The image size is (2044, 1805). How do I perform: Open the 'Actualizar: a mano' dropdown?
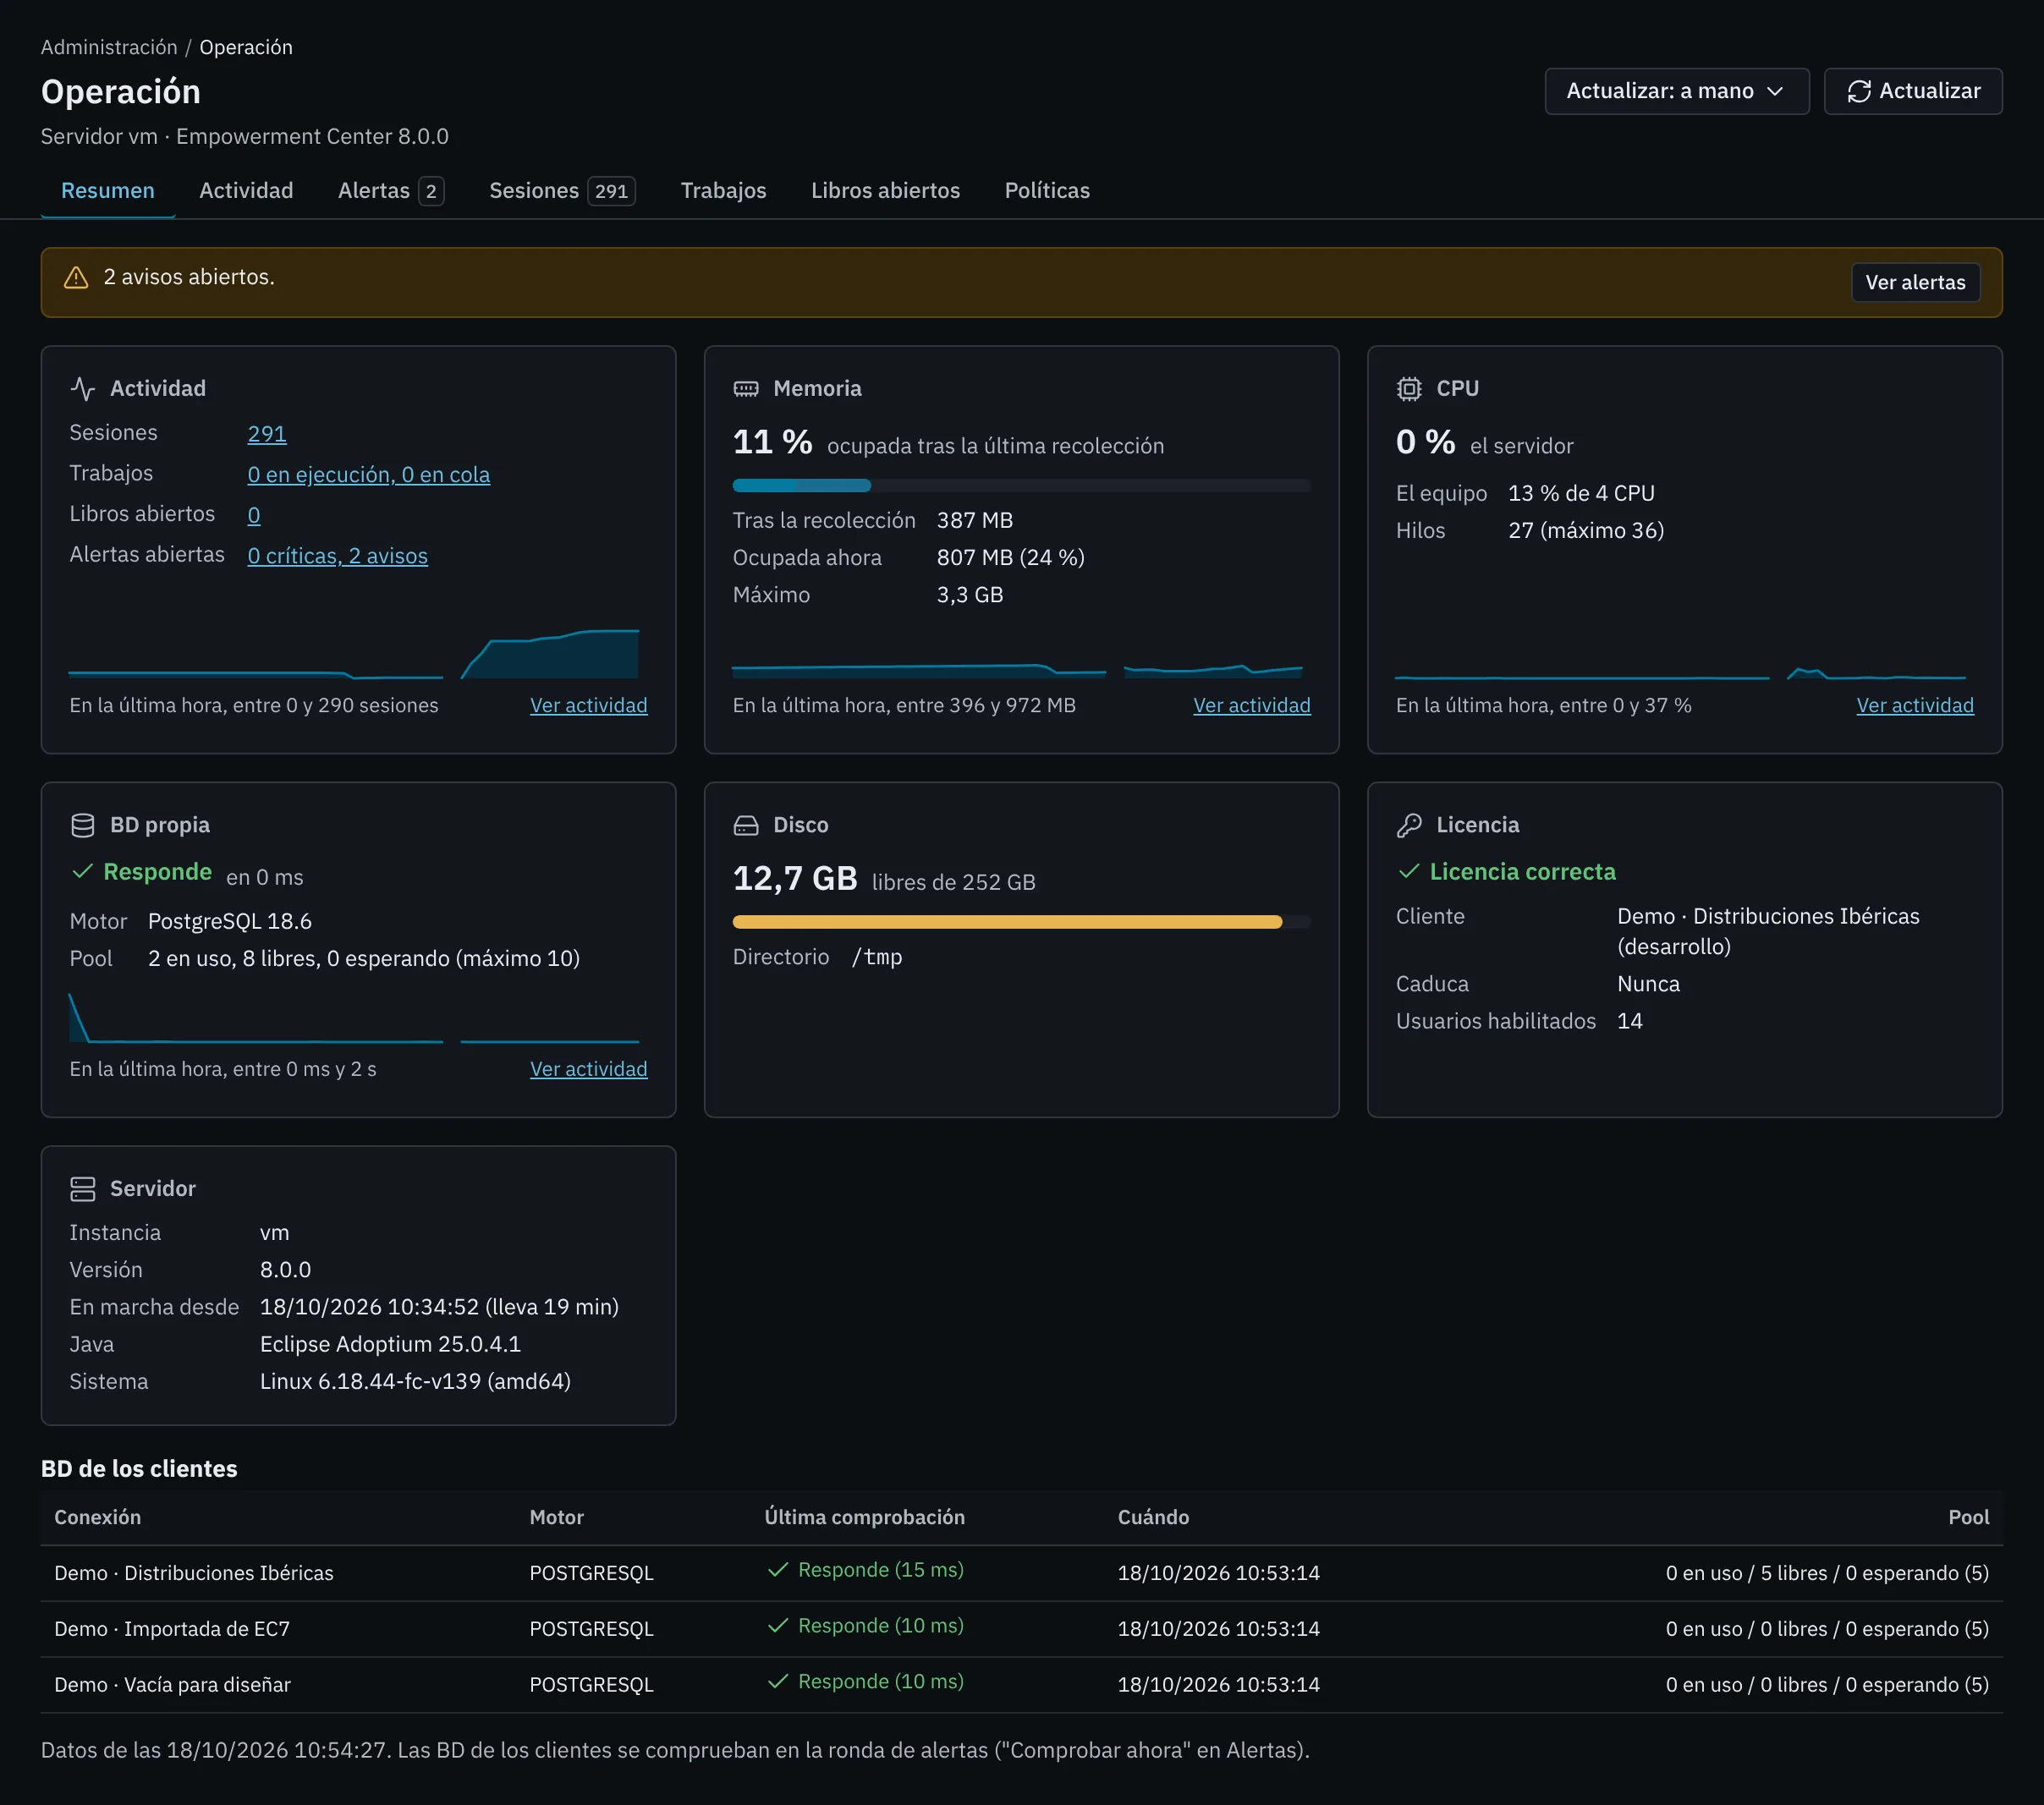[x=1676, y=91]
